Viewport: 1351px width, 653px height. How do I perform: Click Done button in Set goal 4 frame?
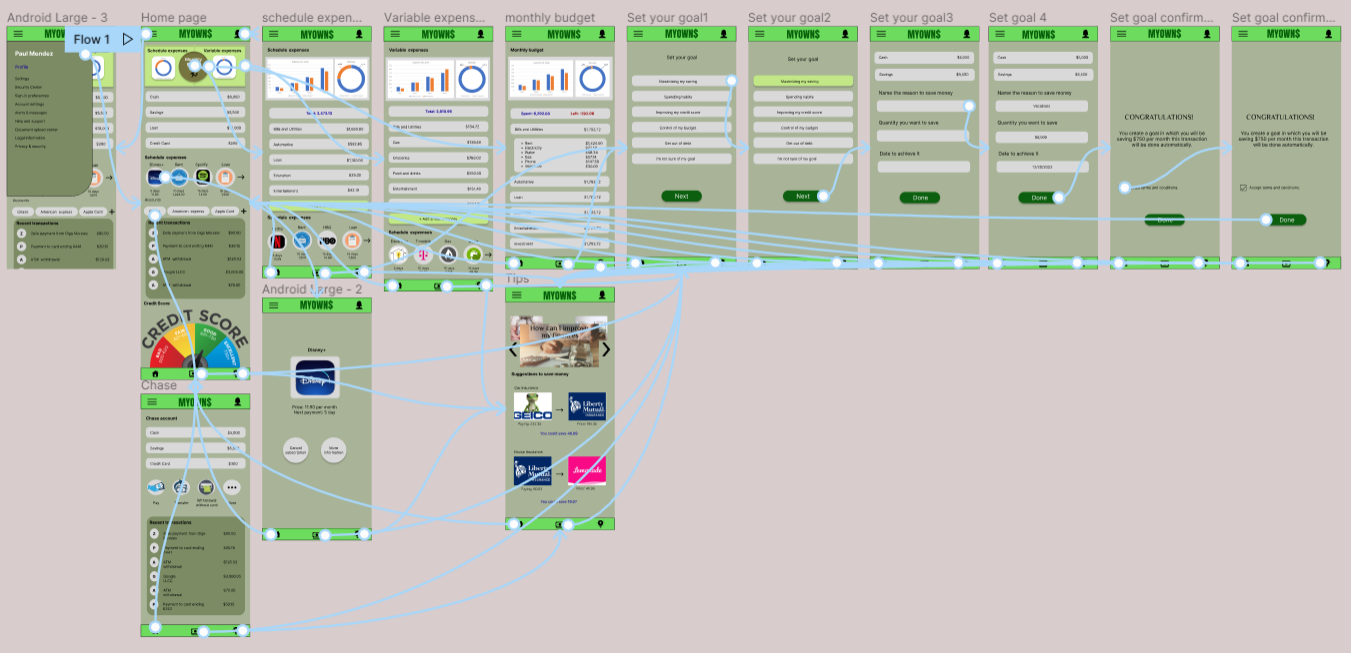[x=1039, y=198]
